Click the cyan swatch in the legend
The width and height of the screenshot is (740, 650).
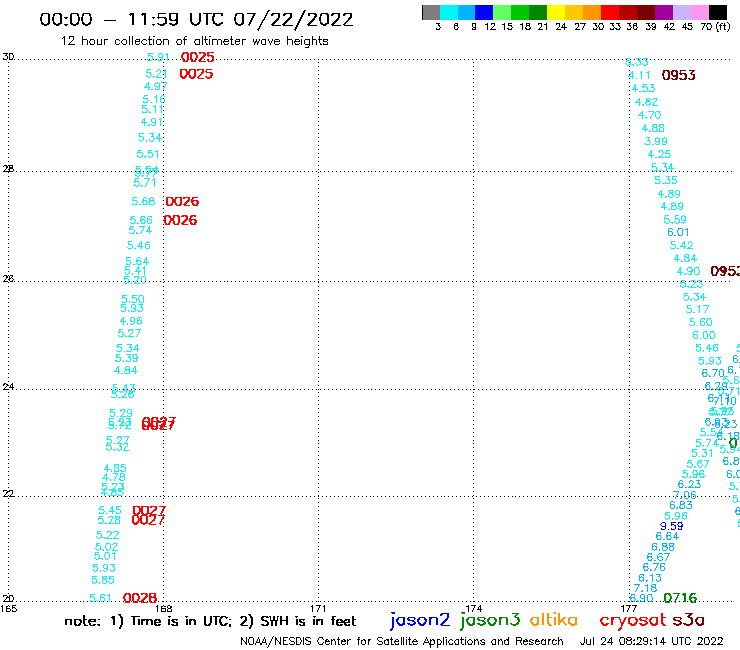pos(449,12)
